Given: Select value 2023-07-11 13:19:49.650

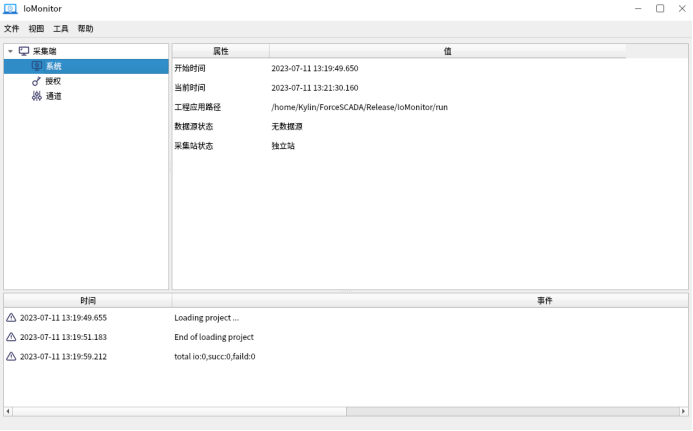Looking at the screenshot, I should (x=315, y=69).
